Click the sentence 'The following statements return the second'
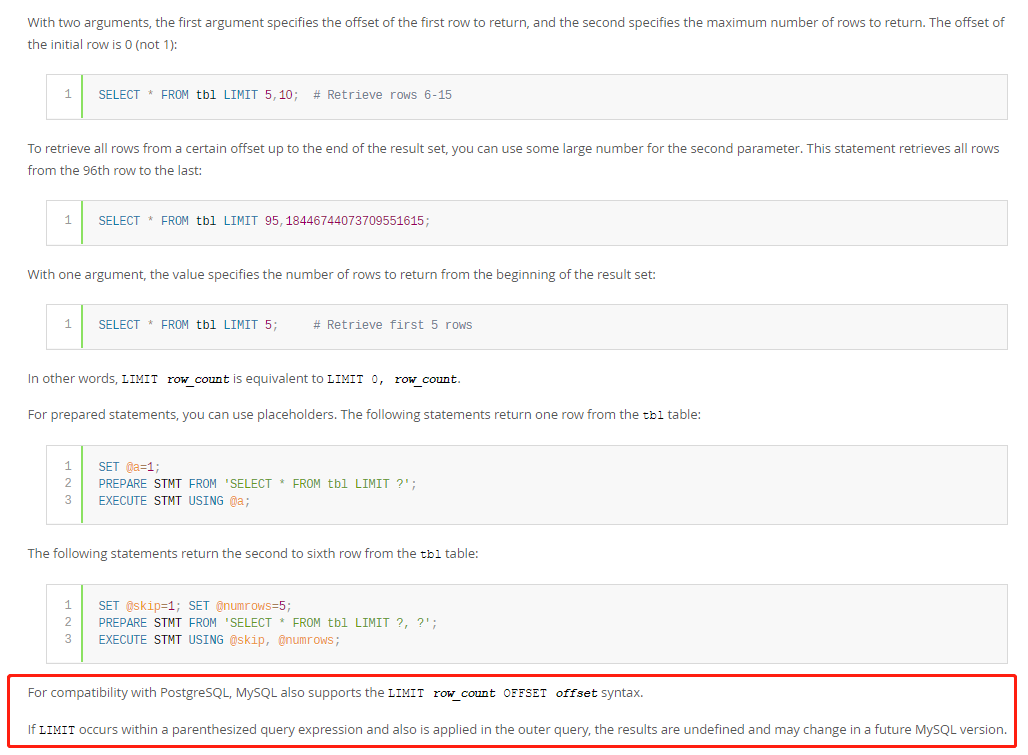This screenshot has width=1028, height=755. [253, 554]
